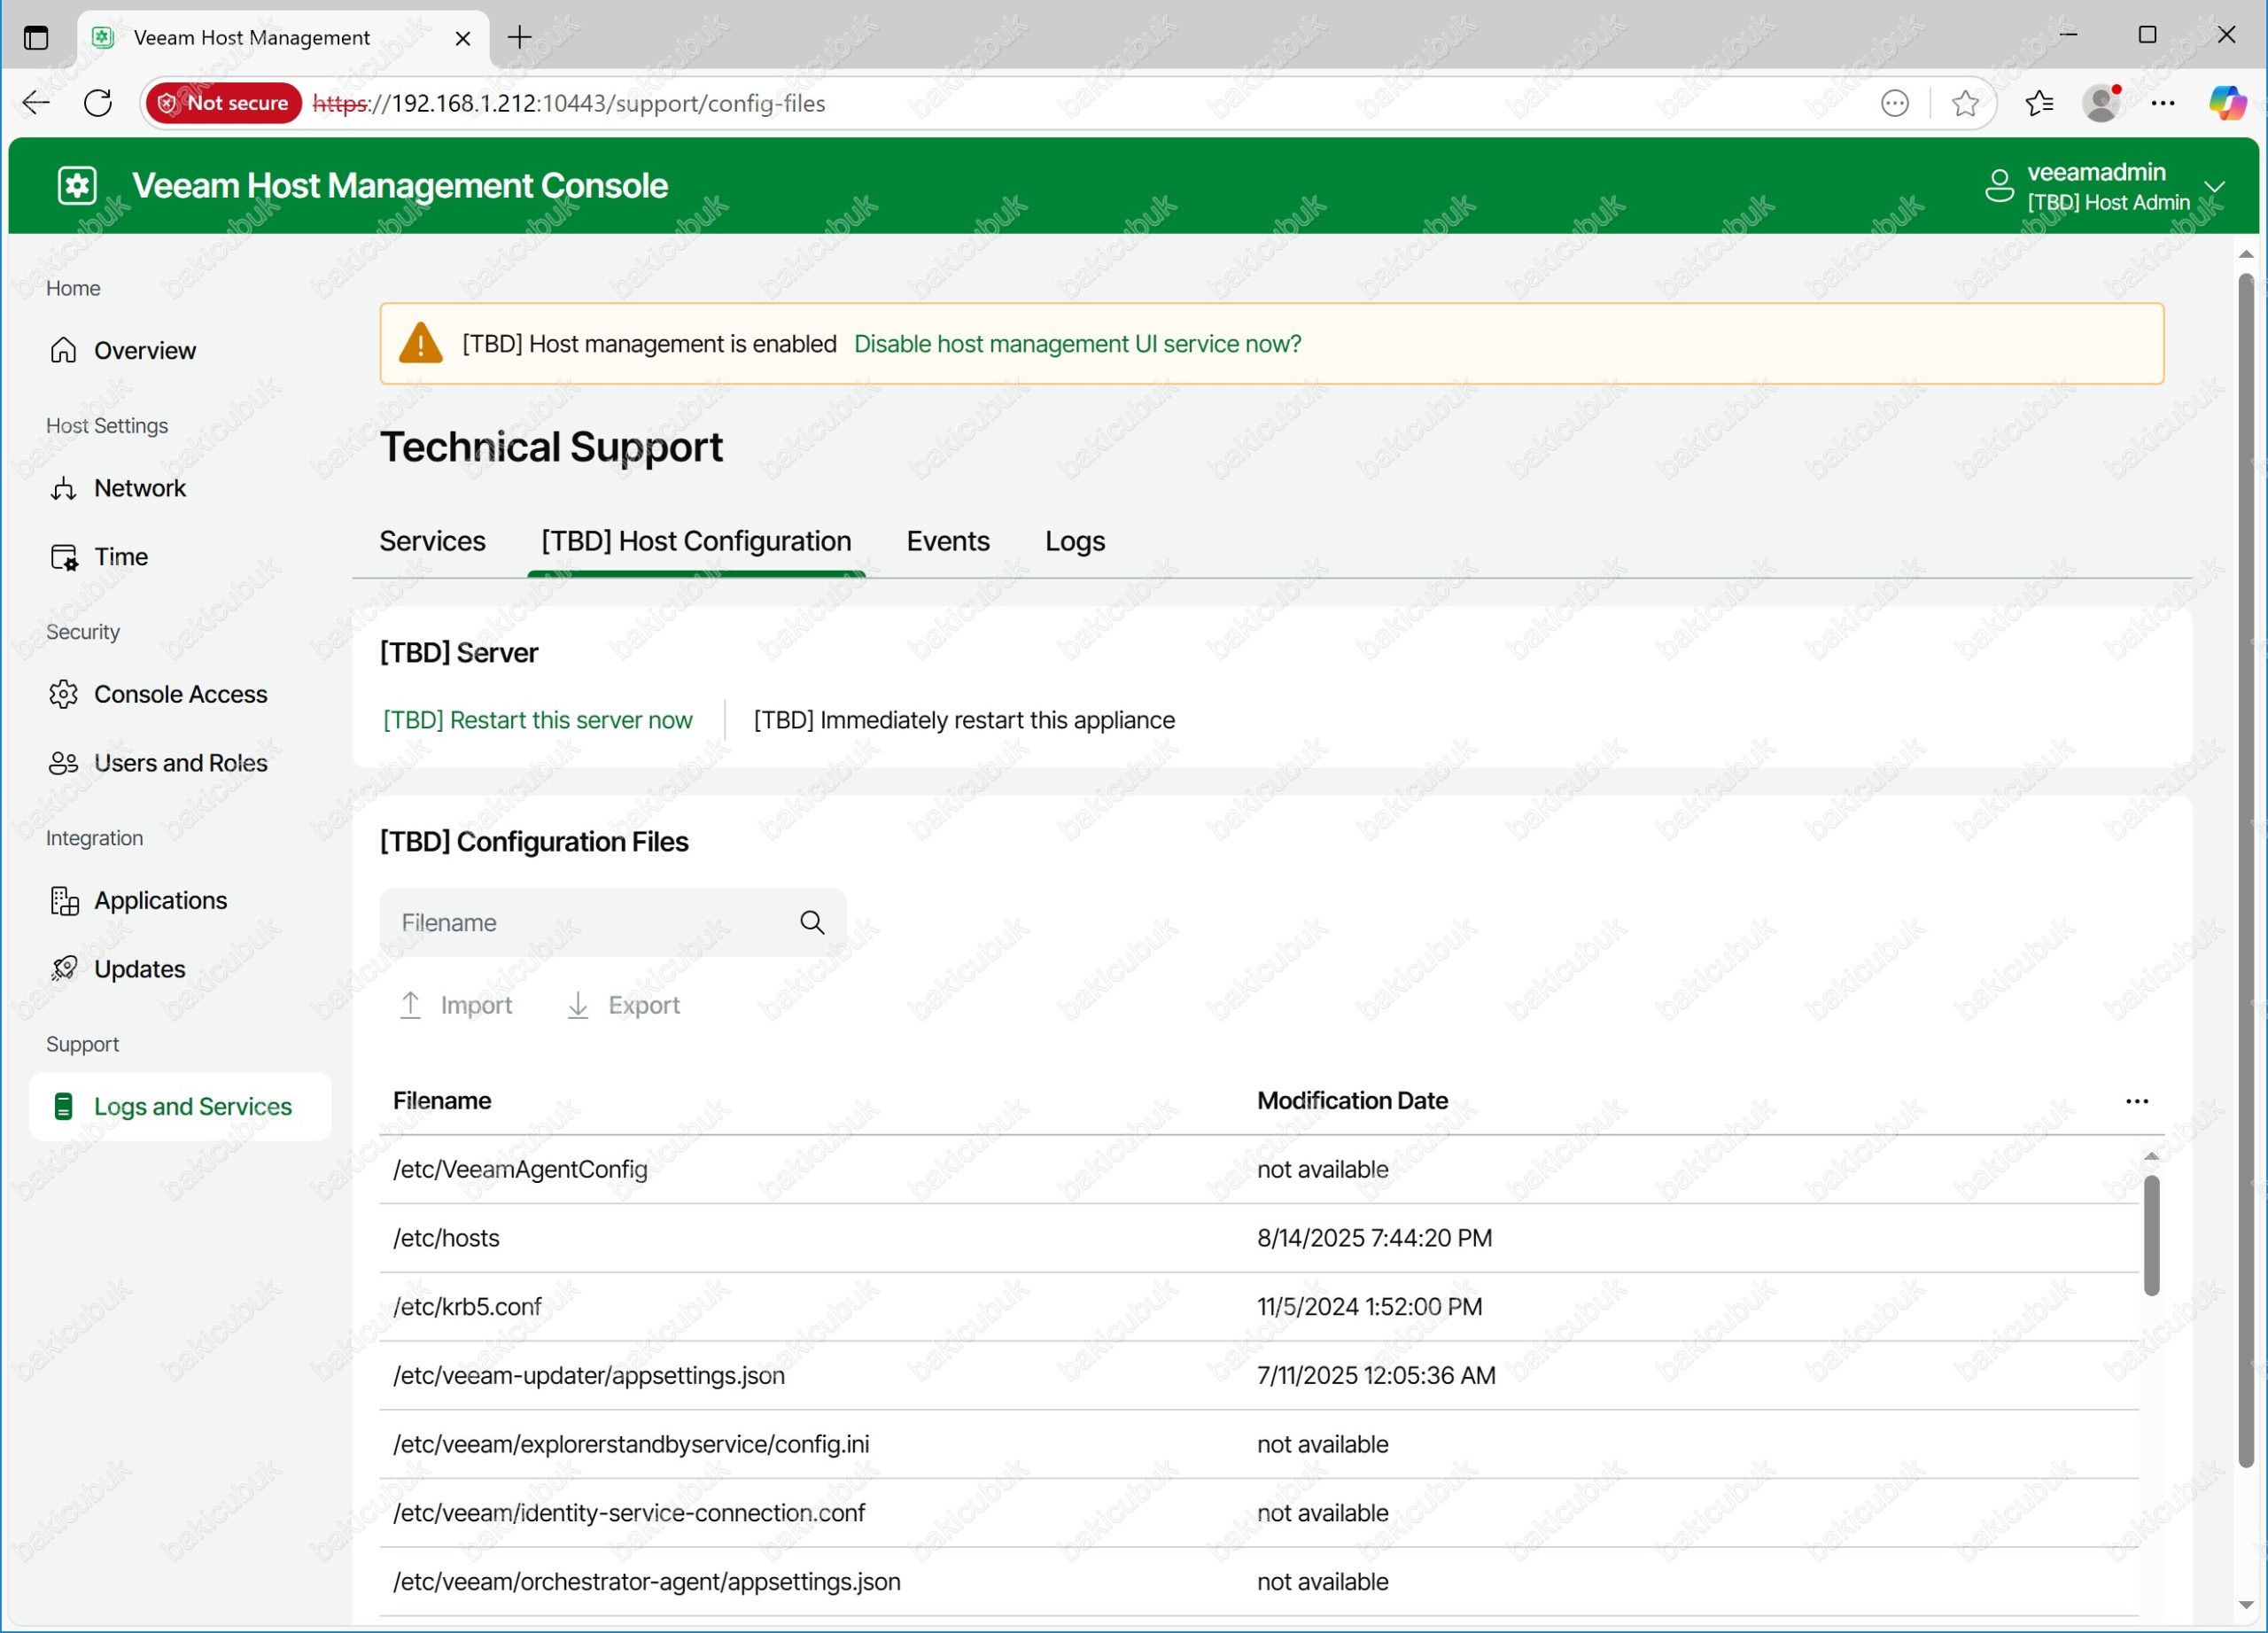This screenshot has height=1633, width=2268.
Task: Click the browser refresh icon
Action: 98,102
